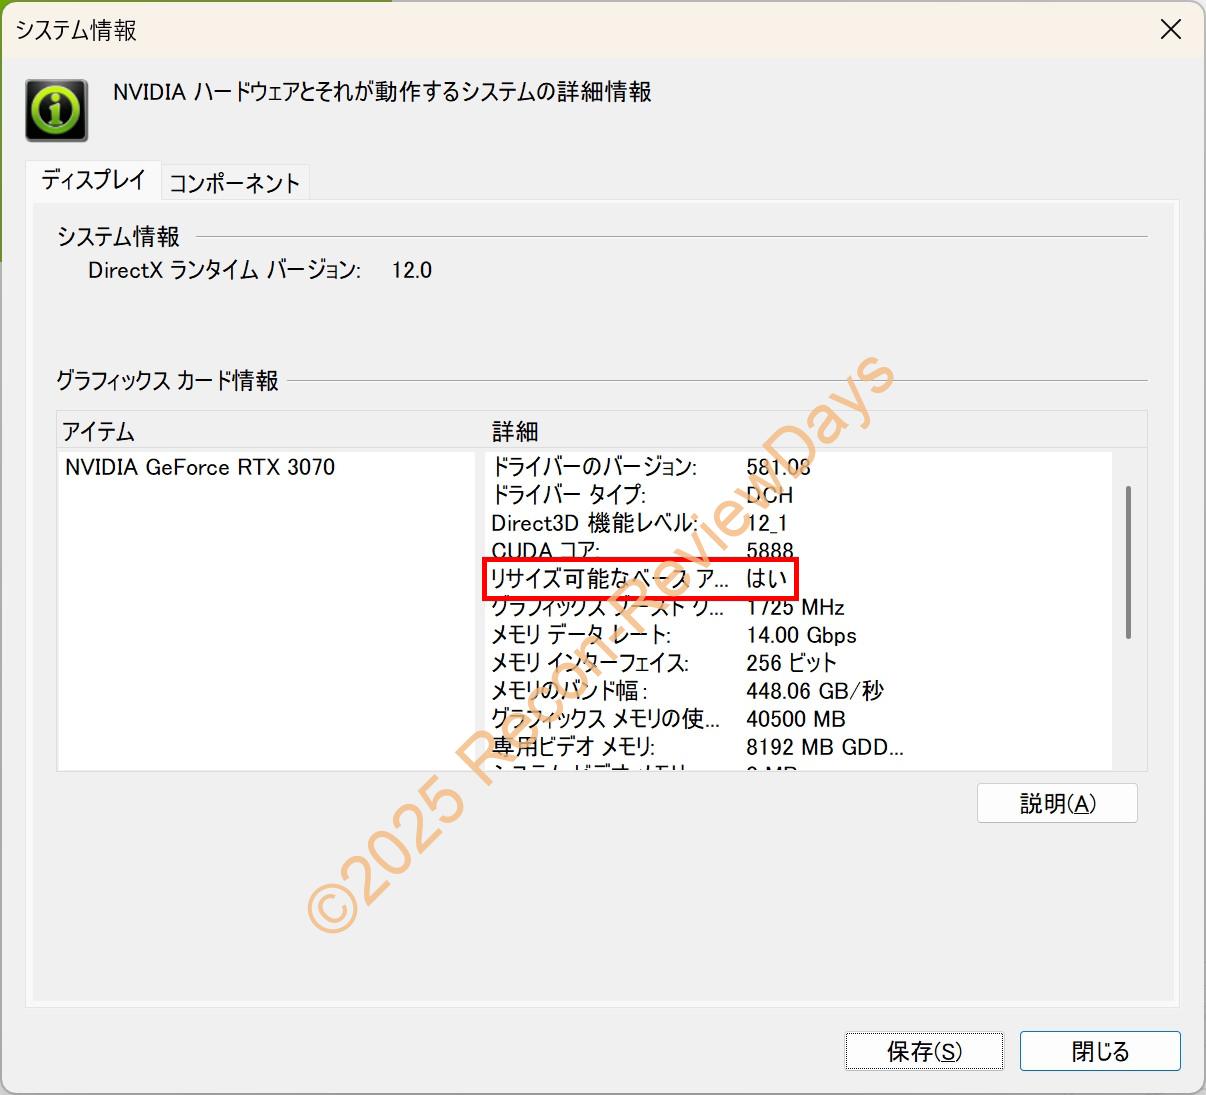1206x1095 pixels.
Task: Open the コンポーネント tab
Action: click(x=234, y=183)
